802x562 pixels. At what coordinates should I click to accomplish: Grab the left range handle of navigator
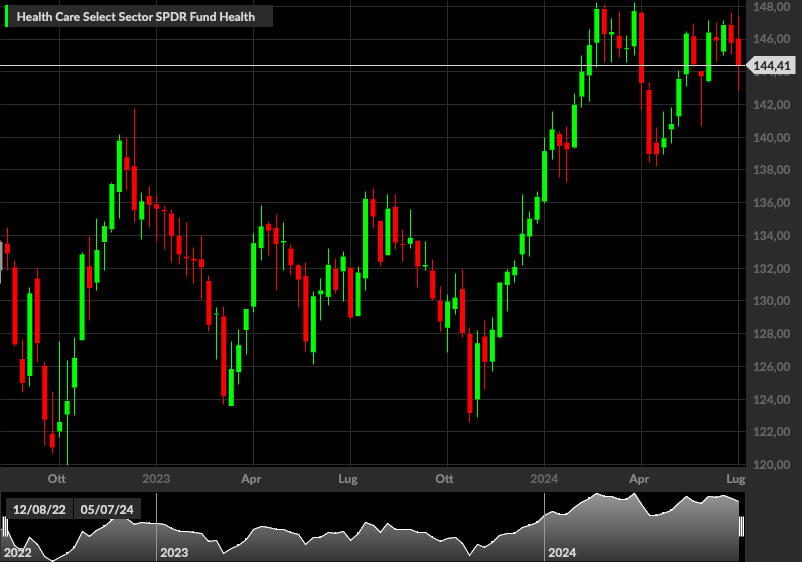pyautogui.click(x=5, y=527)
